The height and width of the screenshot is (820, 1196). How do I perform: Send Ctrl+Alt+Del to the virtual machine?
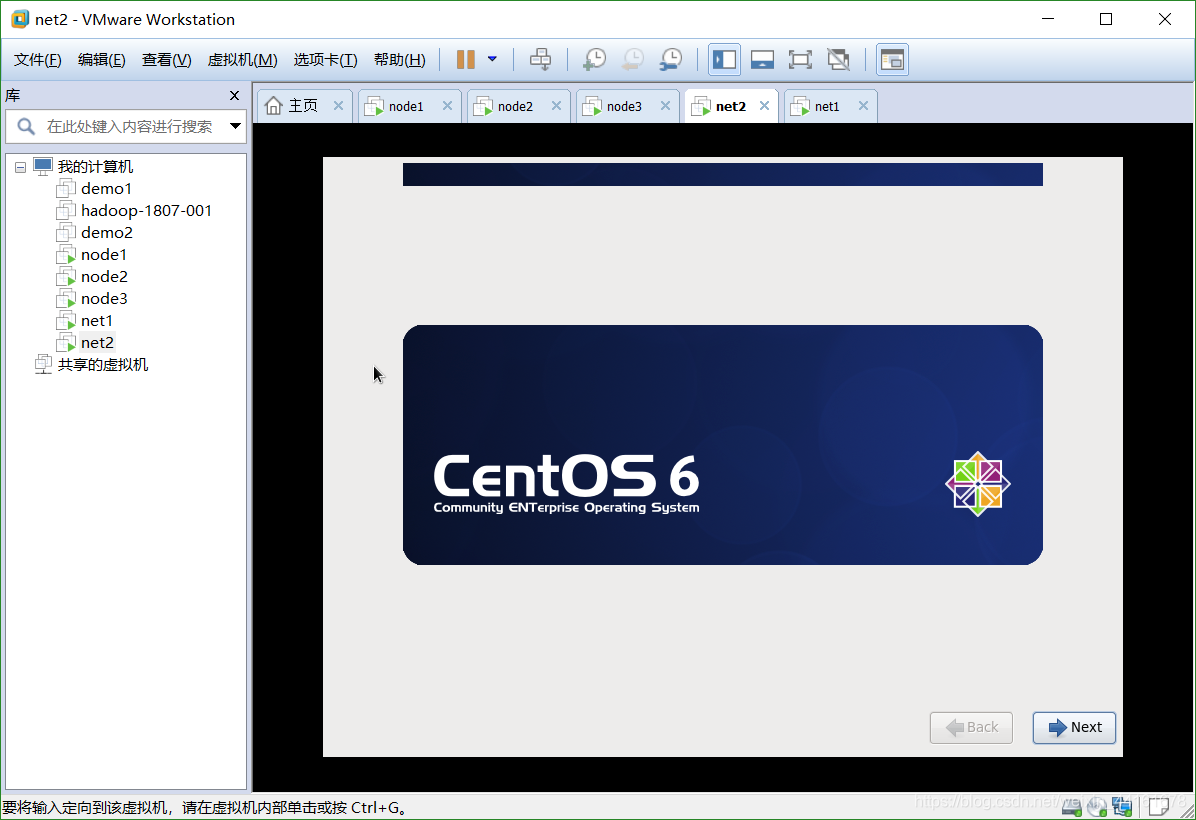(x=541, y=59)
